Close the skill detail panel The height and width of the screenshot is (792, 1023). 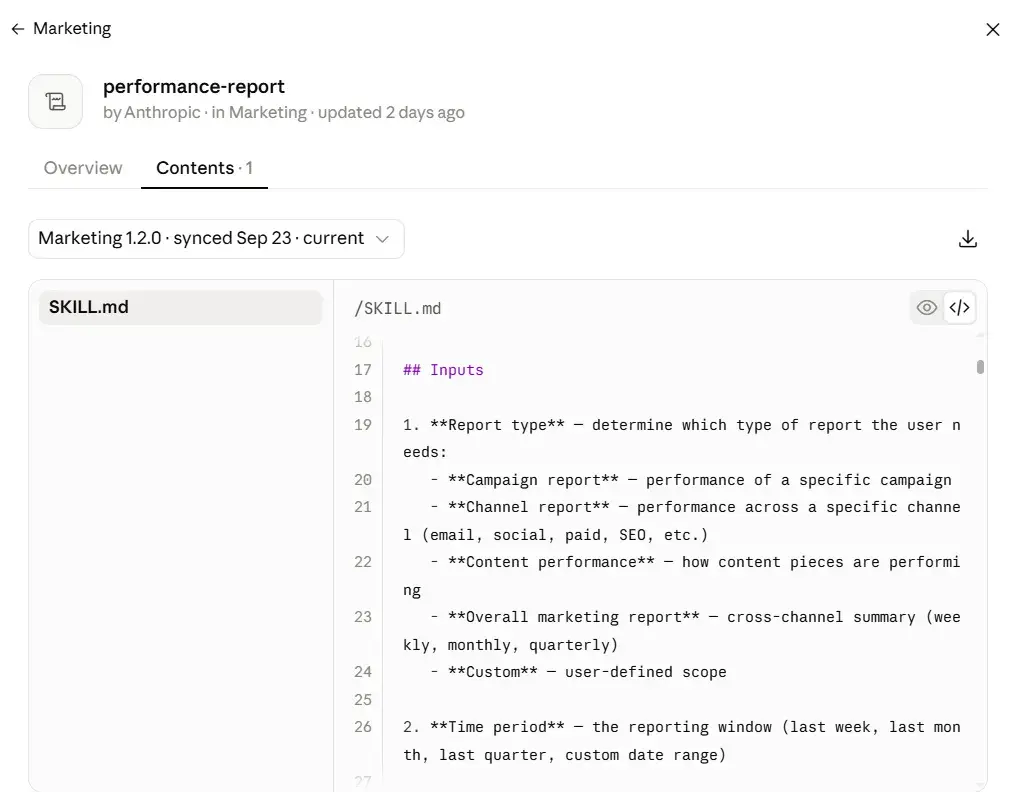pyautogui.click(x=992, y=29)
